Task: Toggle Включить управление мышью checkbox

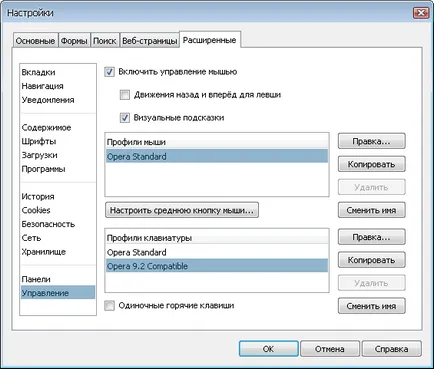Action: tap(109, 72)
